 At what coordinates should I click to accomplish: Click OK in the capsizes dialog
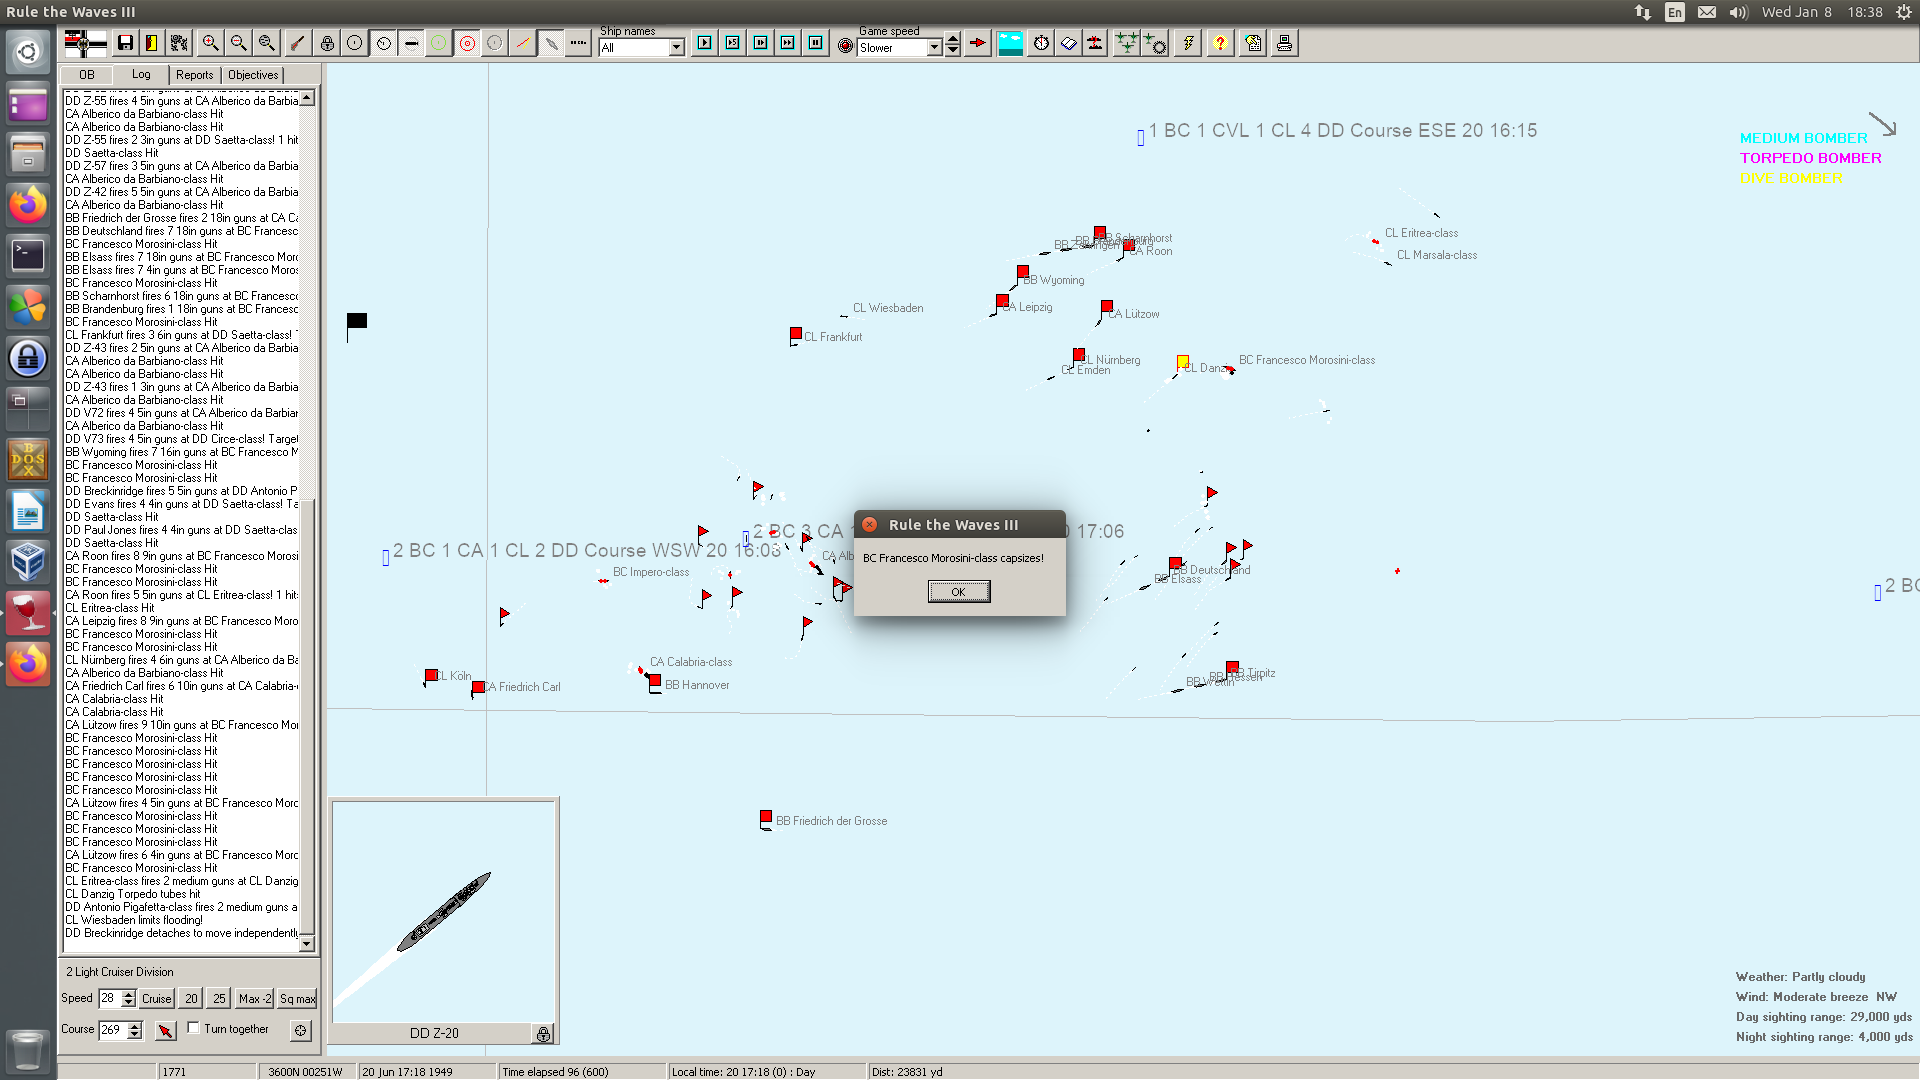click(x=958, y=592)
